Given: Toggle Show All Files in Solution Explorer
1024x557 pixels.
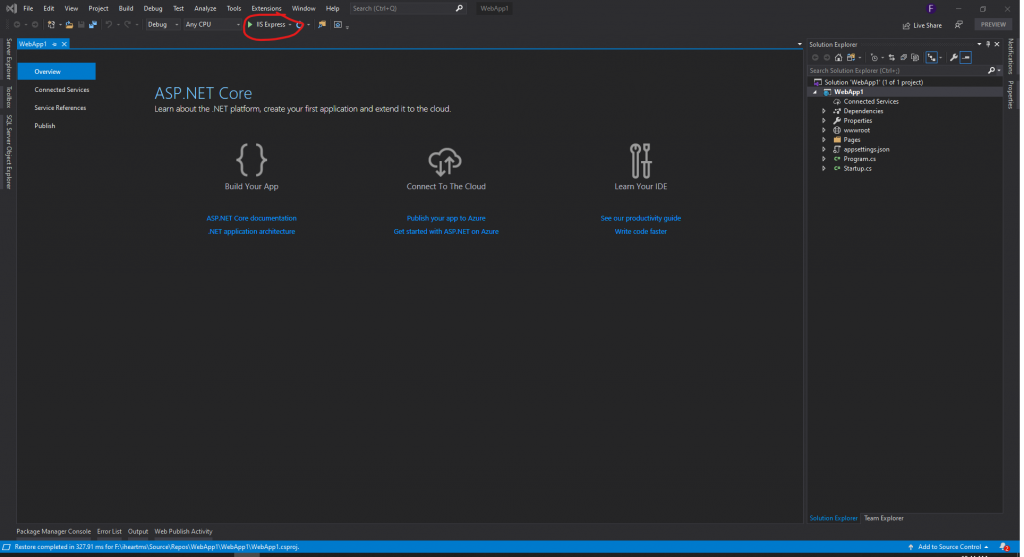Looking at the screenshot, I should click(915, 57).
